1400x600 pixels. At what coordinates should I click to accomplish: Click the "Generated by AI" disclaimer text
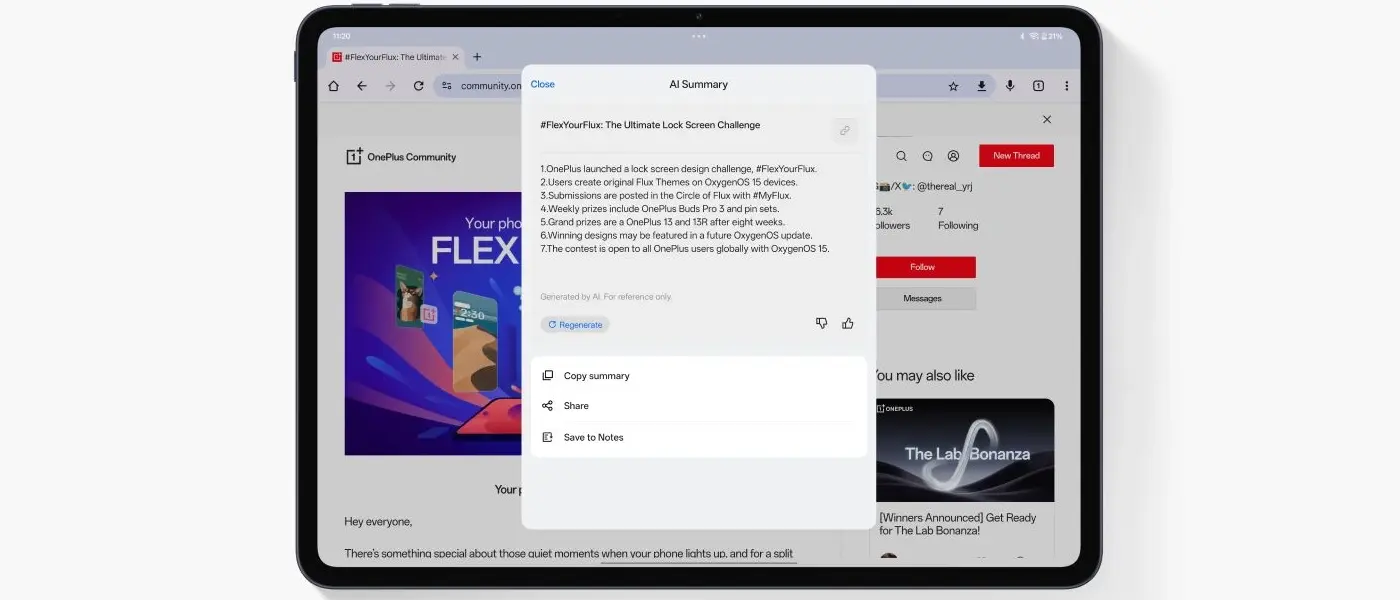click(x=606, y=297)
